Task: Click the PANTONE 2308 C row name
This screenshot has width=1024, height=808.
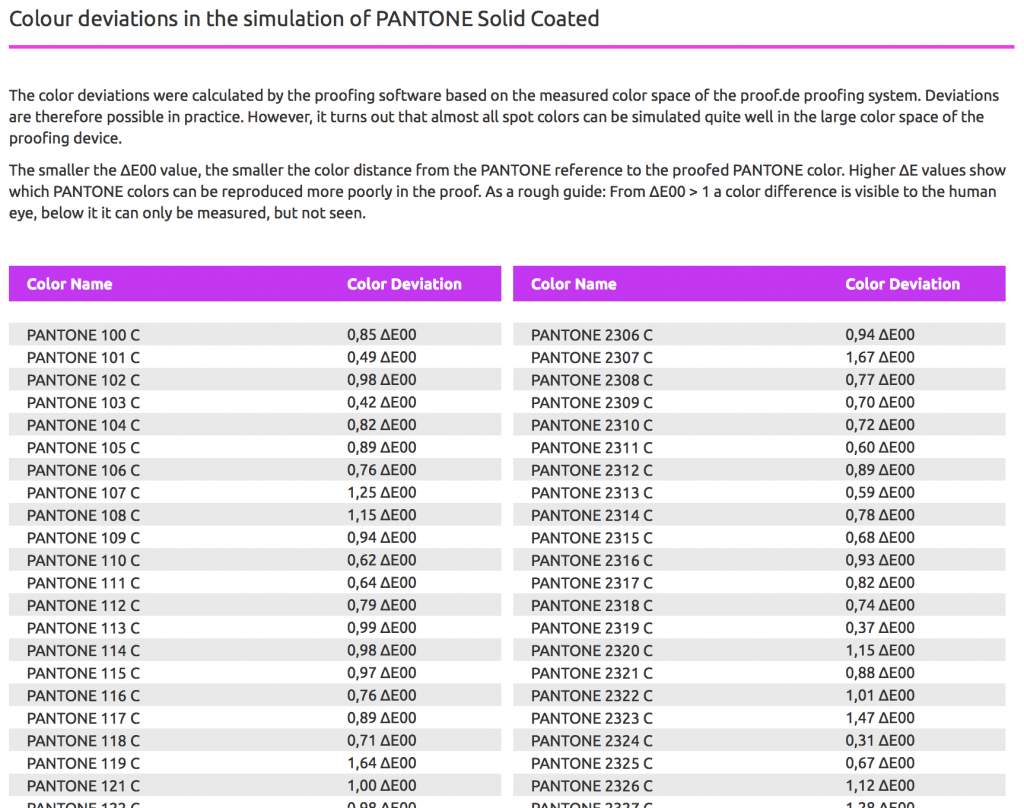Action: coord(592,380)
